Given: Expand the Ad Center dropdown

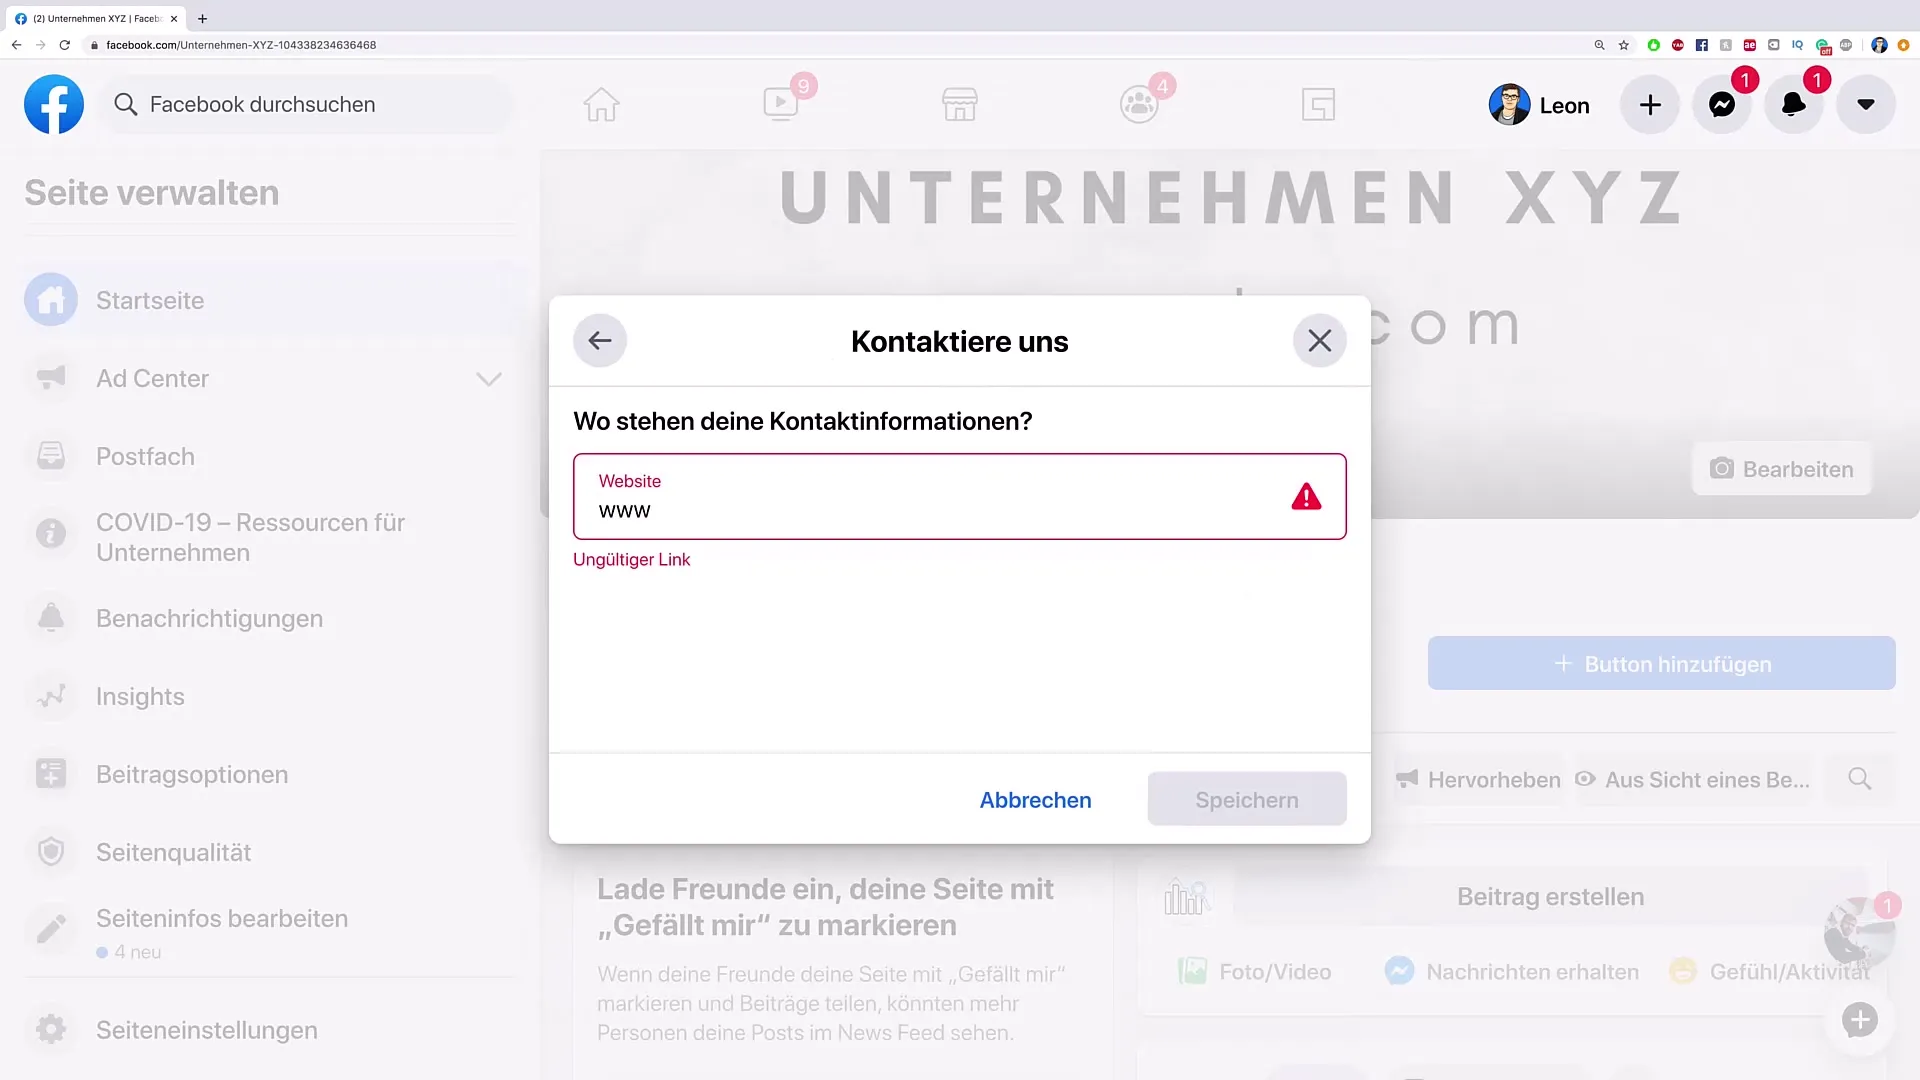Looking at the screenshot, I should [488, 378].
